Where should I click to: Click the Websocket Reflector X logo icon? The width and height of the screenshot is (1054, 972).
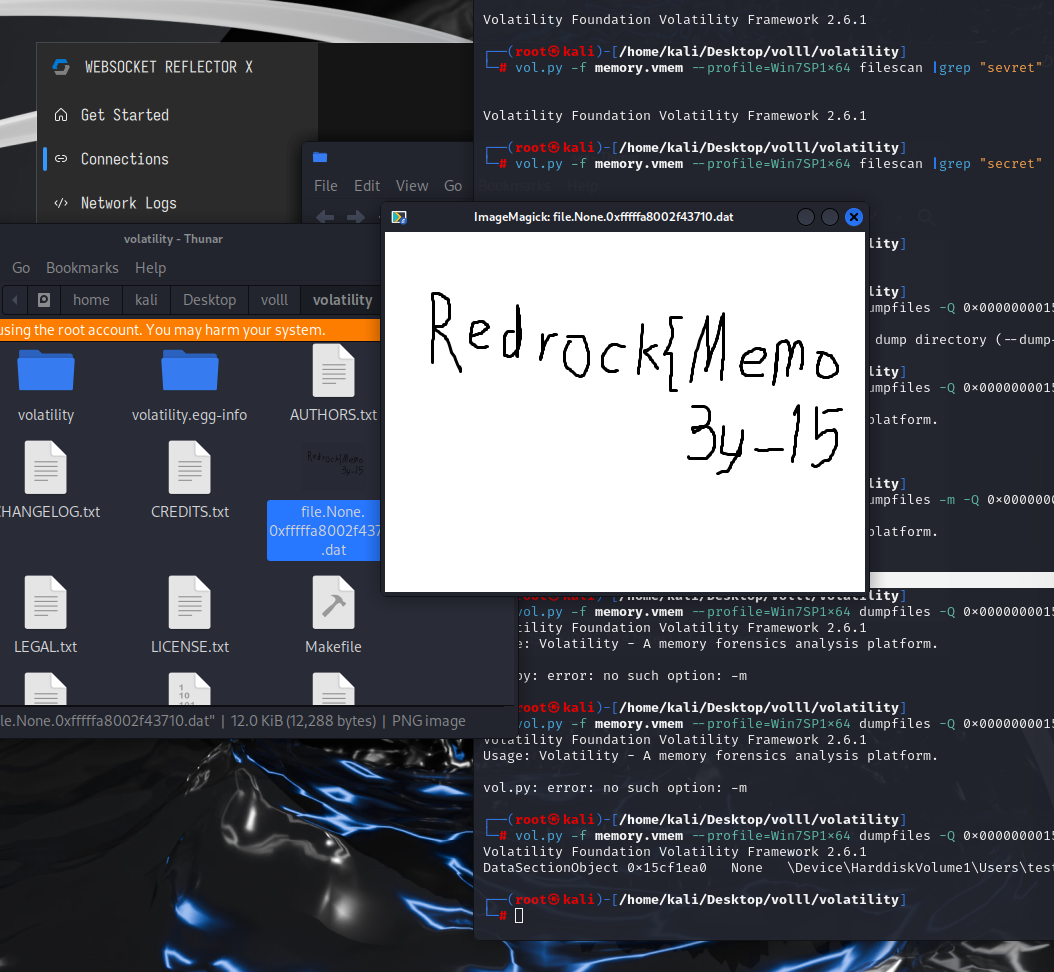point(62,67)
